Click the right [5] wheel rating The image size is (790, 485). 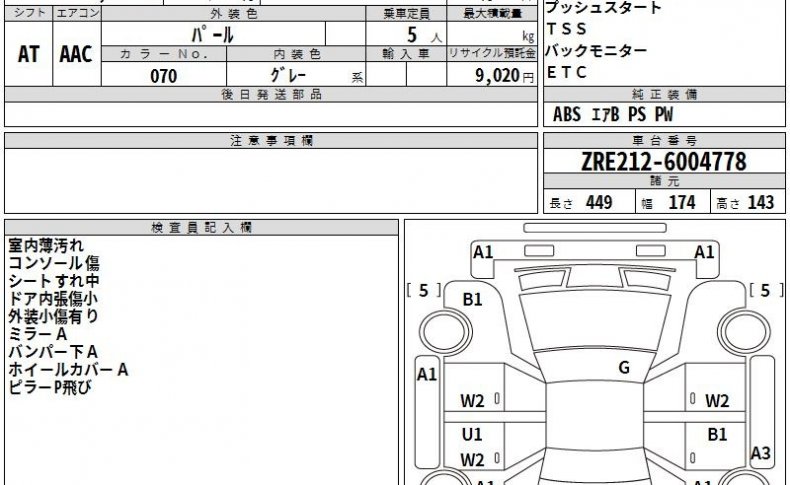tap(765, 290)
